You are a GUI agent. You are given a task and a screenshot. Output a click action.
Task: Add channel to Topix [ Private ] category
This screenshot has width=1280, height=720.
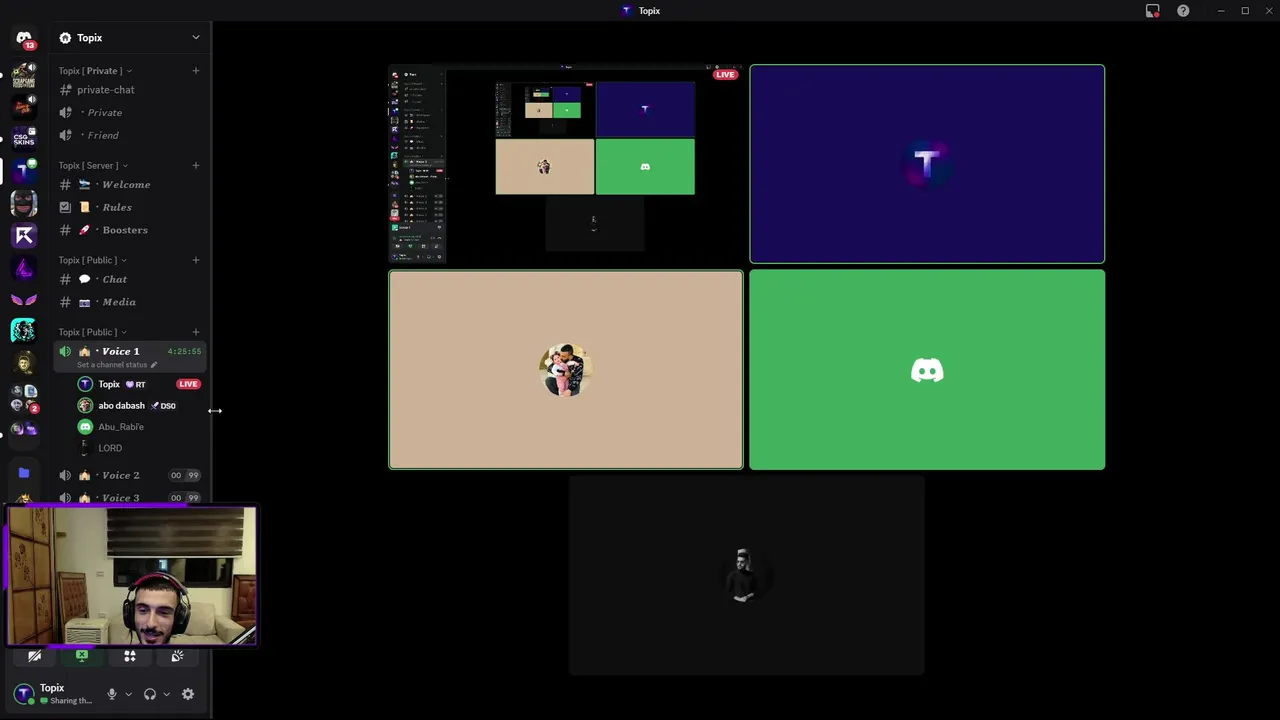tap(196, 71)
